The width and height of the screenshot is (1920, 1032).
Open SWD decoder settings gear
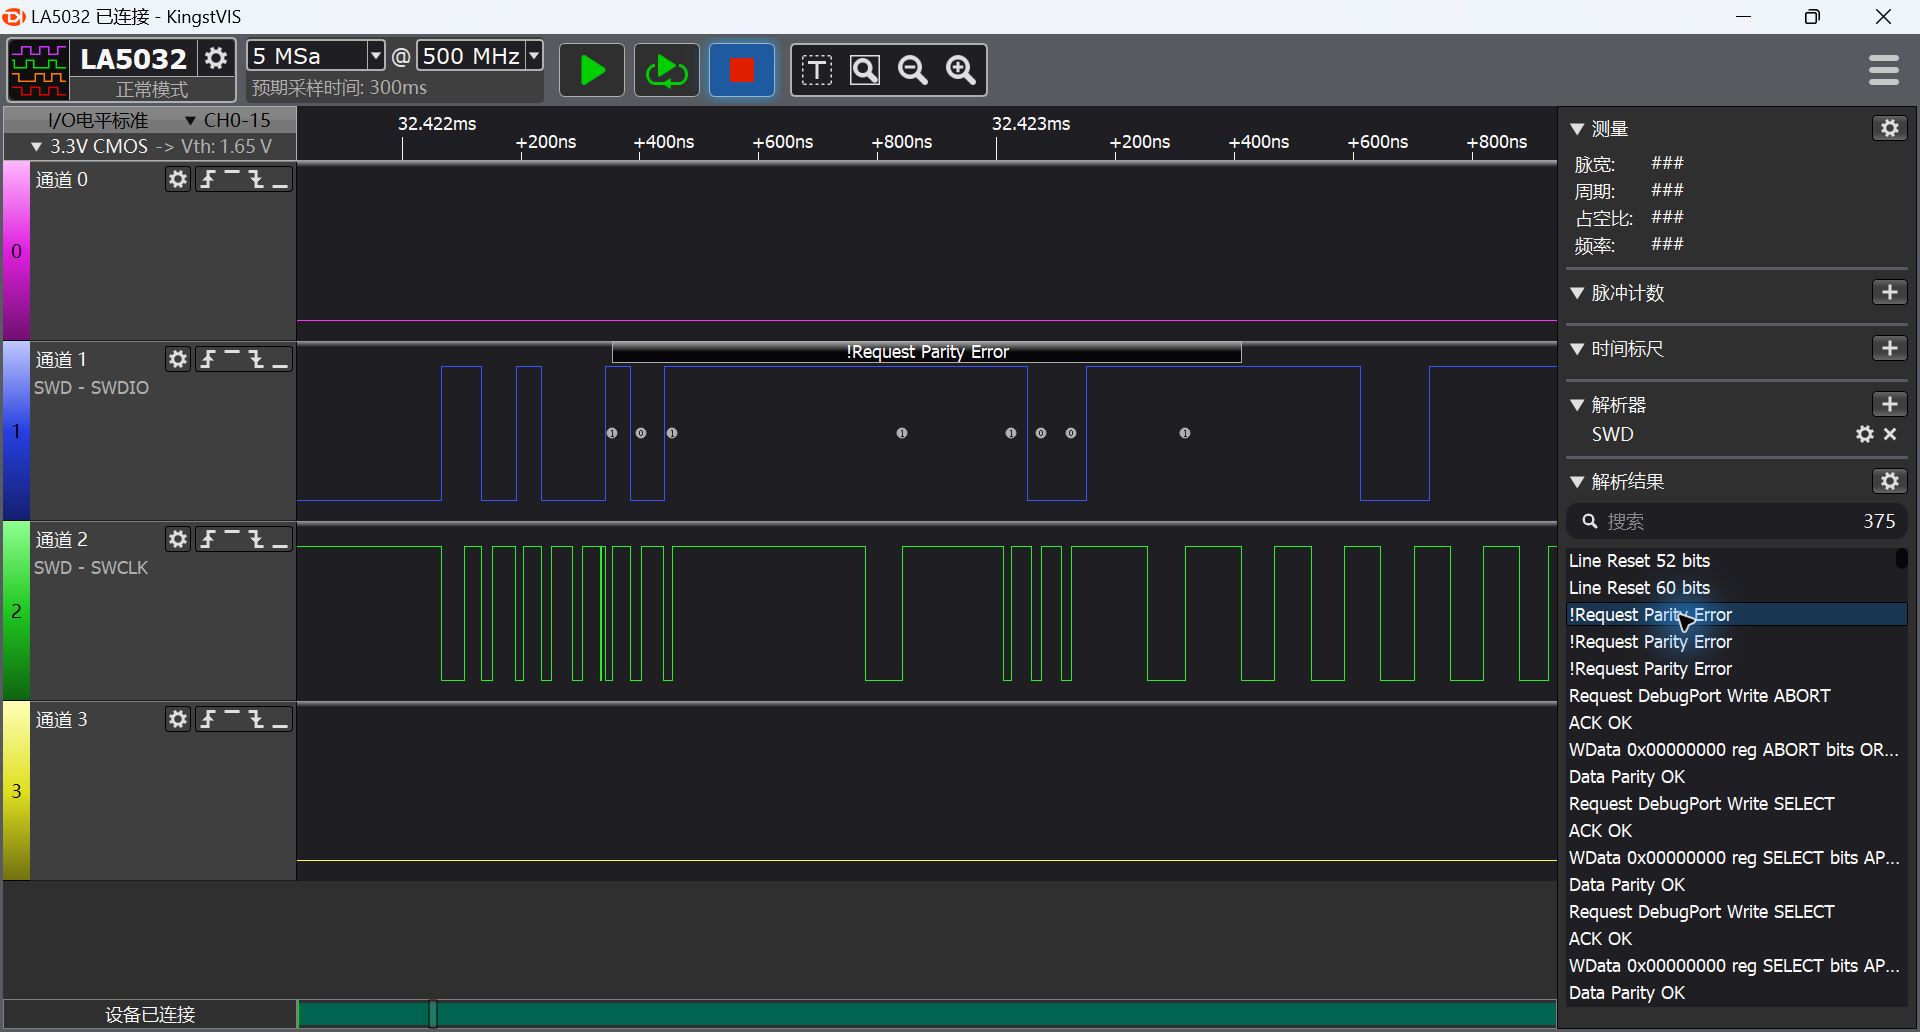pos(1865,434)
